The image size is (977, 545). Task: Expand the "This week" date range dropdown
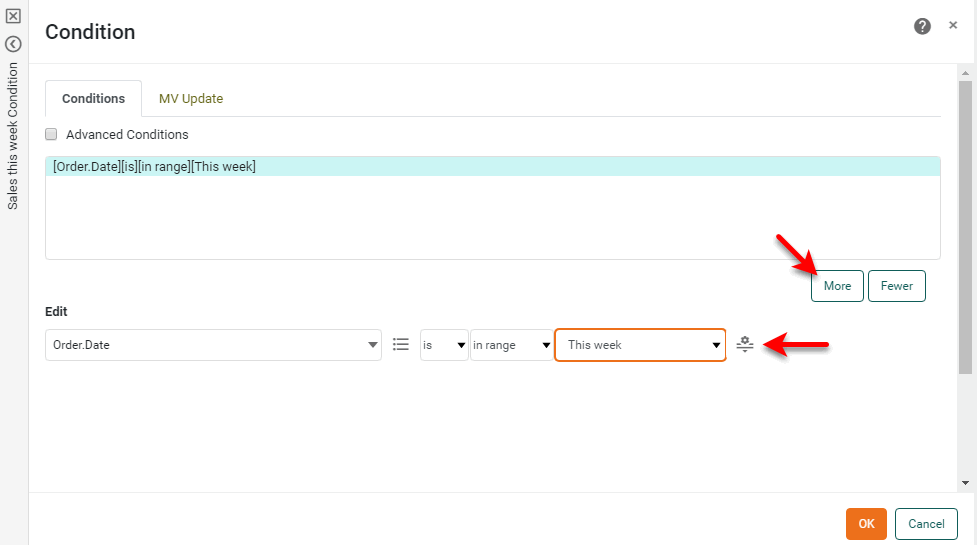pyautogui.click(x=640, y=344)
